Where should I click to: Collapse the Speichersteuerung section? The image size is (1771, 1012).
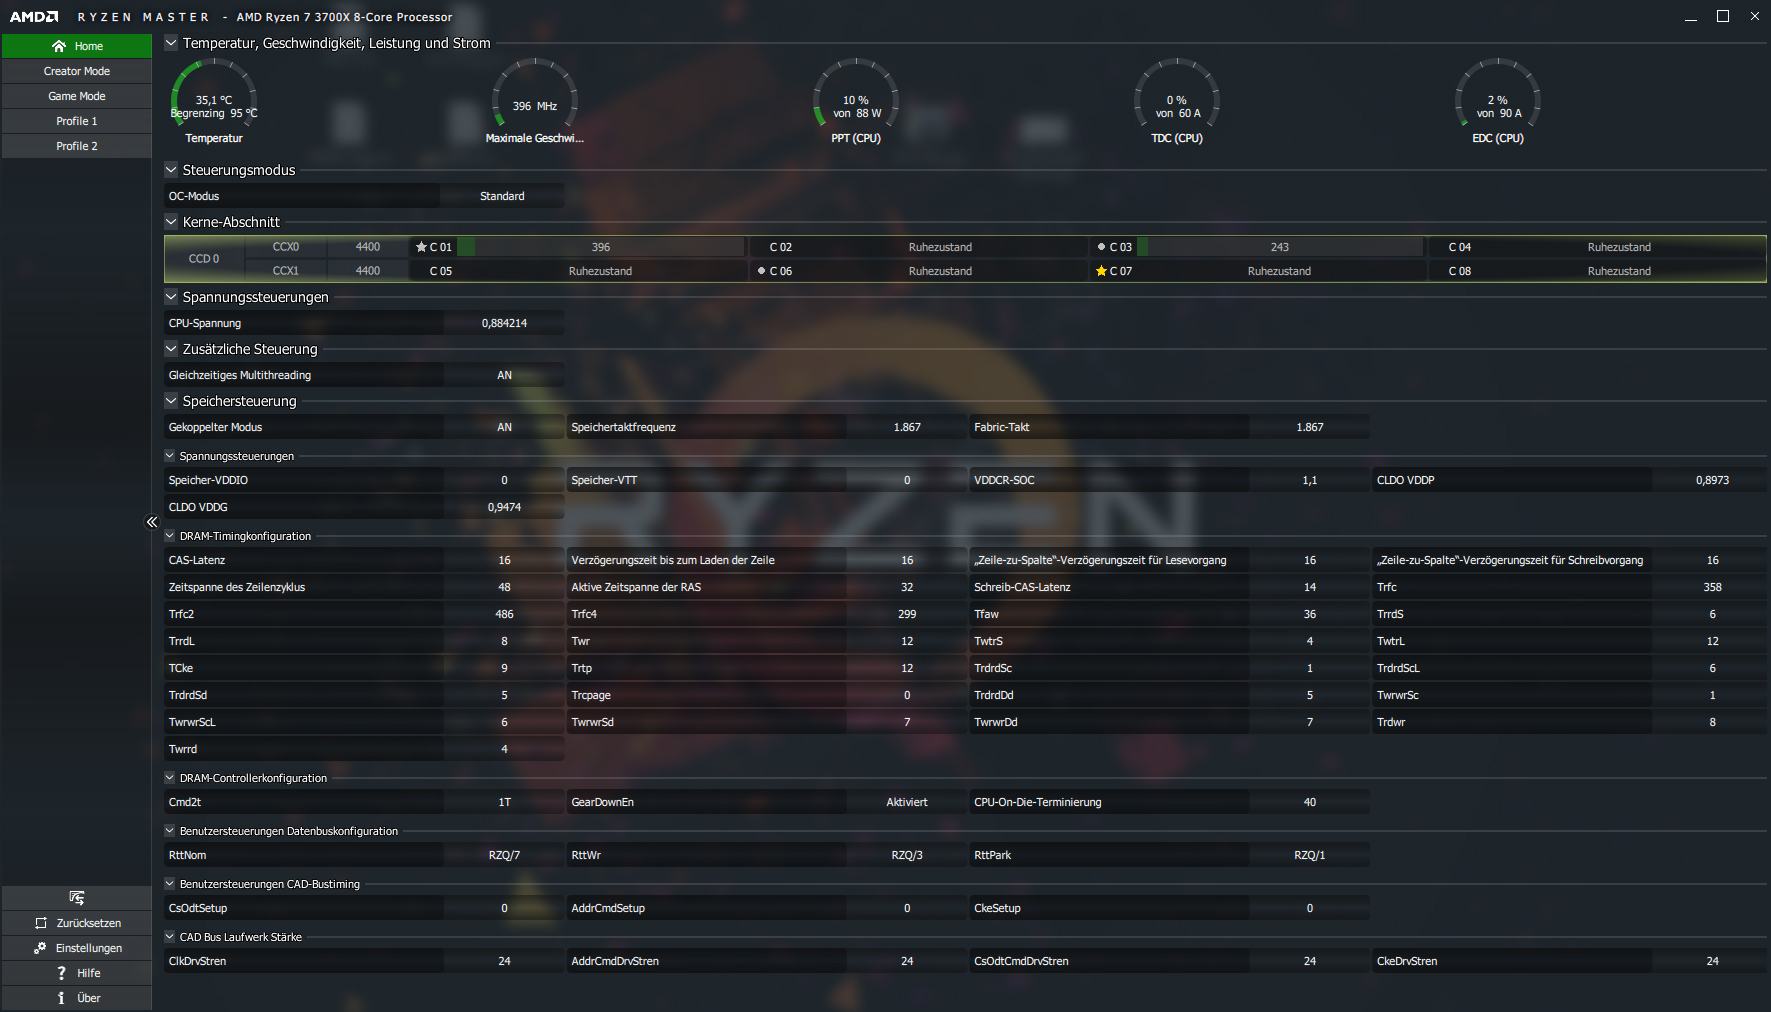point(171,401)
